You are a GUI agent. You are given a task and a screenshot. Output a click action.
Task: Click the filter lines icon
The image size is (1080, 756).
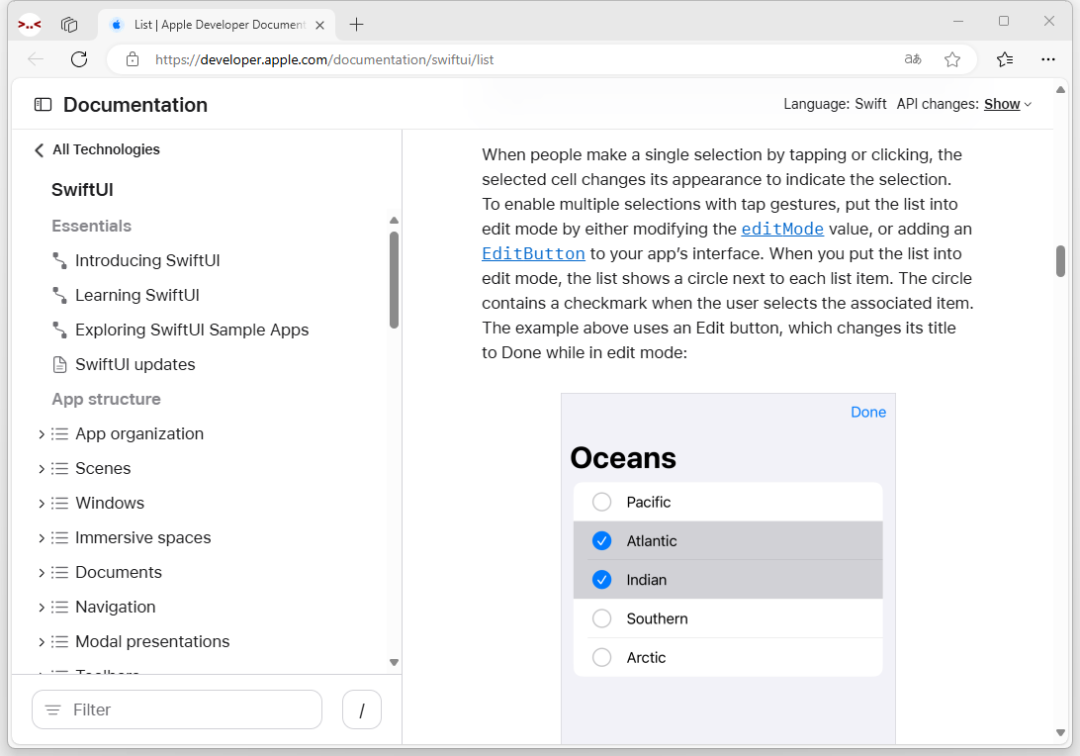pyautogui.click(x=53, y=710)
